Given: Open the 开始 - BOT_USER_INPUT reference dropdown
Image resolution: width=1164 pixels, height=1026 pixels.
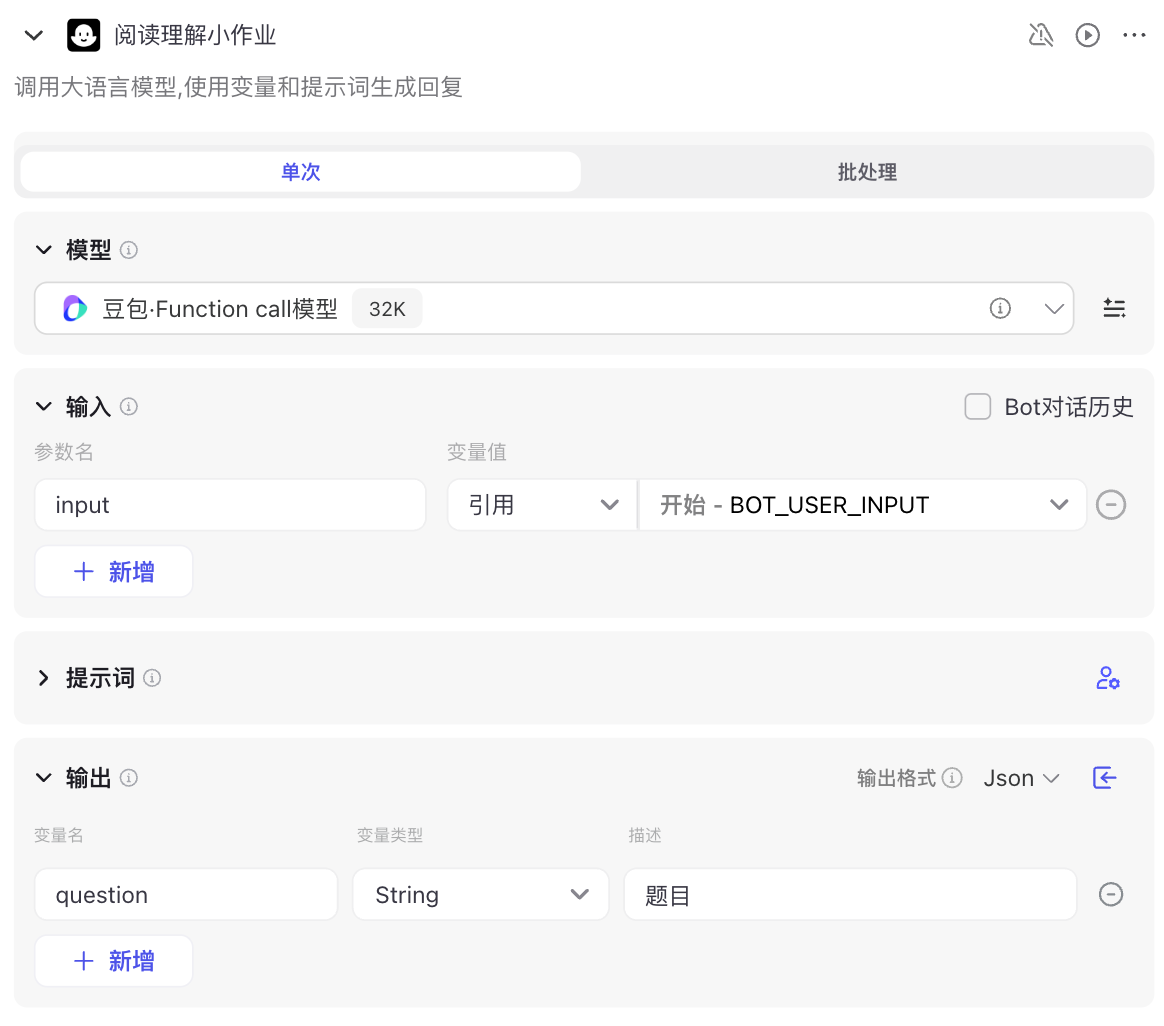Looking at the screenshot, I should pyautogui.click(x=863, y=505).
